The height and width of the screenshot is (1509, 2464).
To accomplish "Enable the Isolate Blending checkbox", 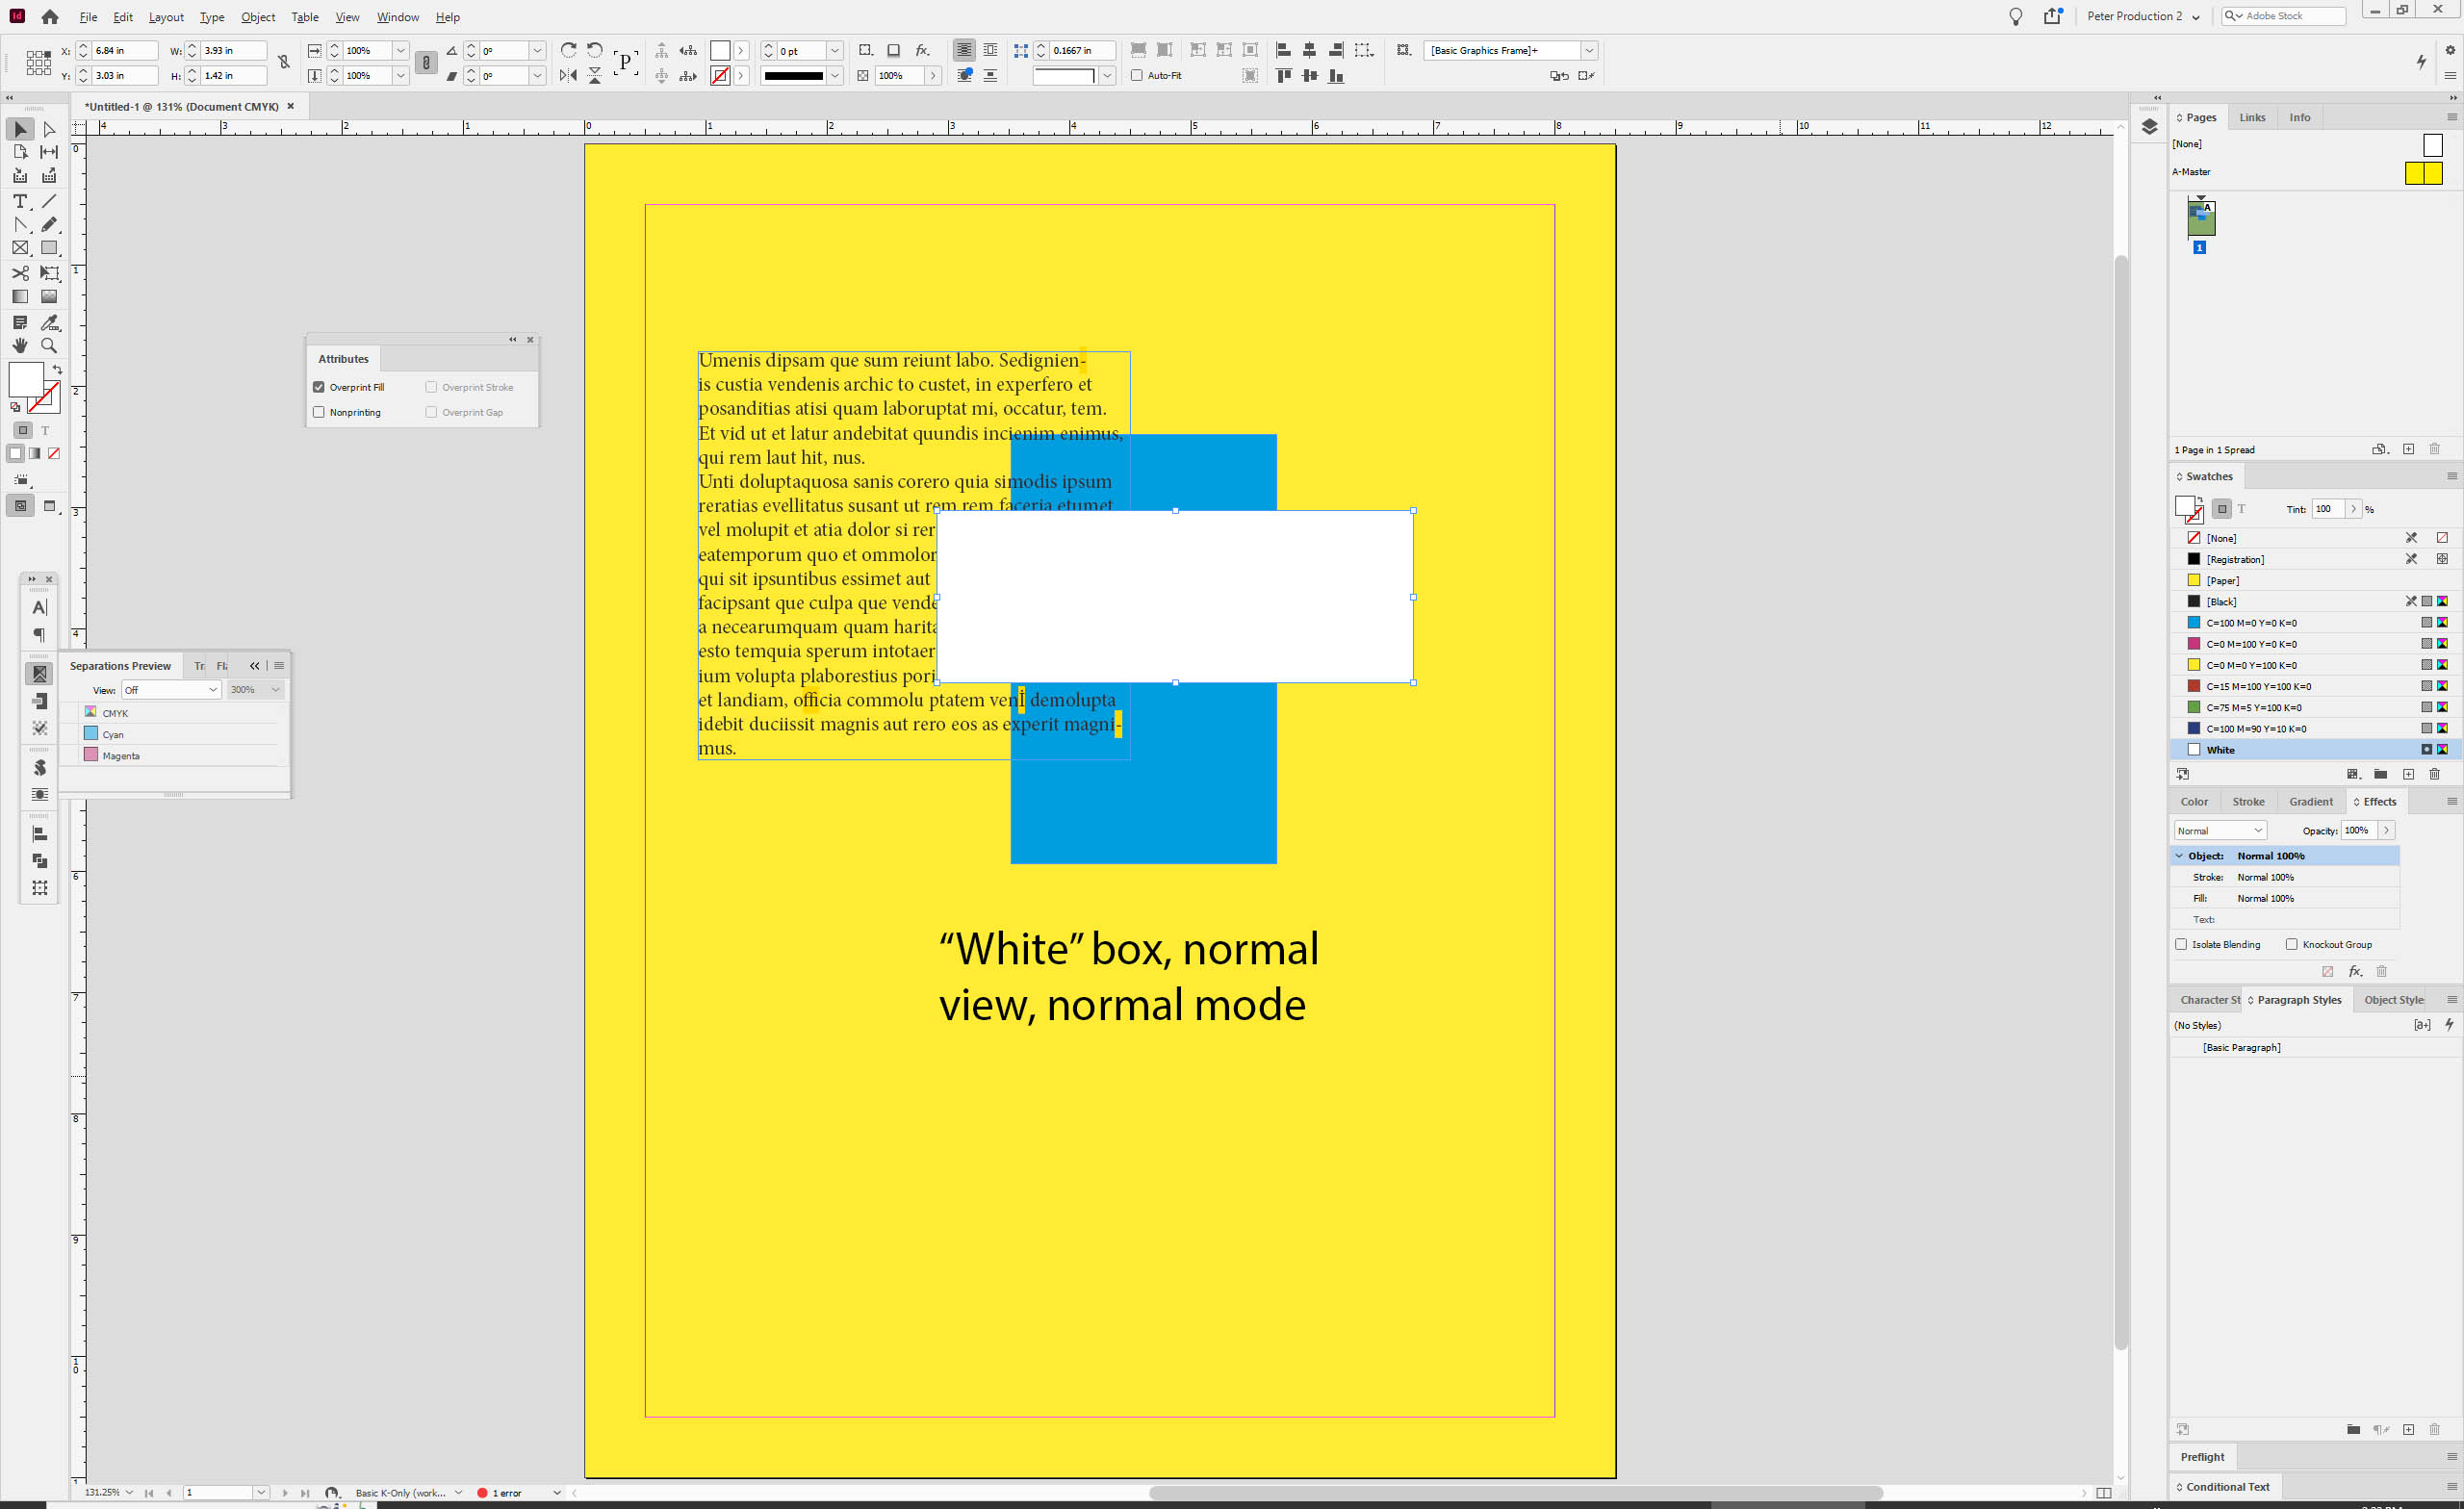I will 2181,944.
